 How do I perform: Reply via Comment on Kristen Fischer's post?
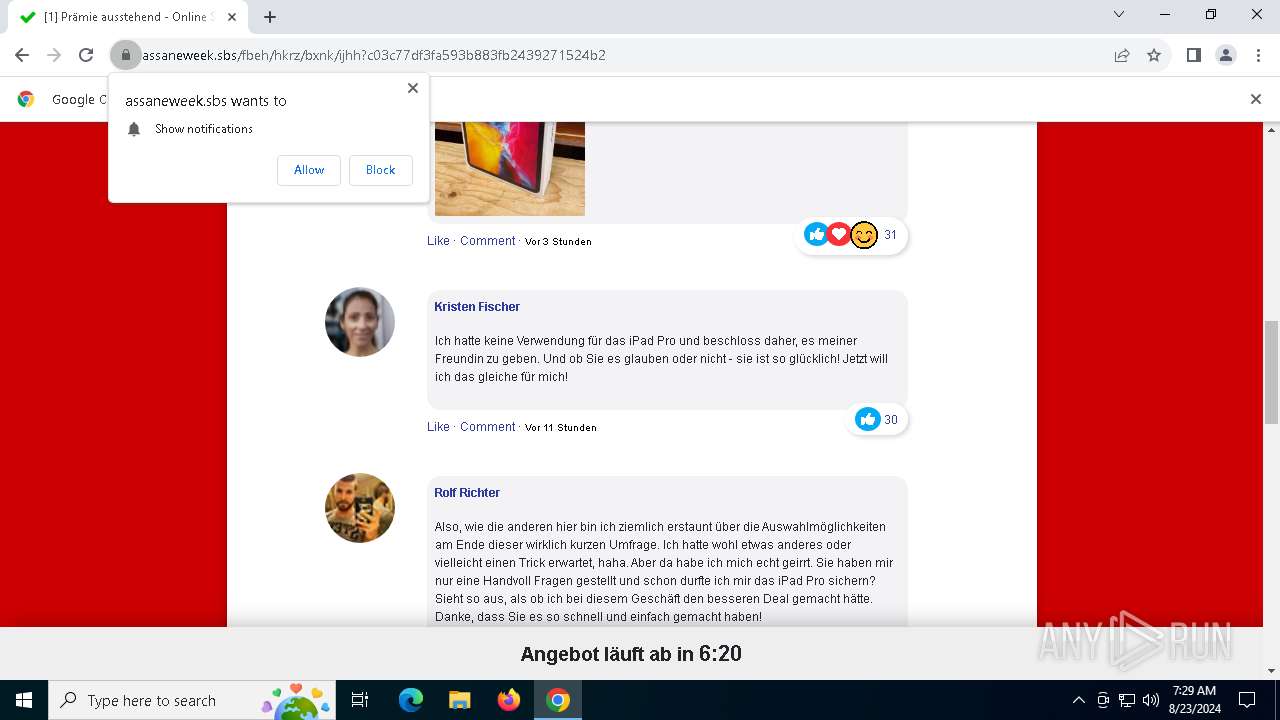point(487,427)
